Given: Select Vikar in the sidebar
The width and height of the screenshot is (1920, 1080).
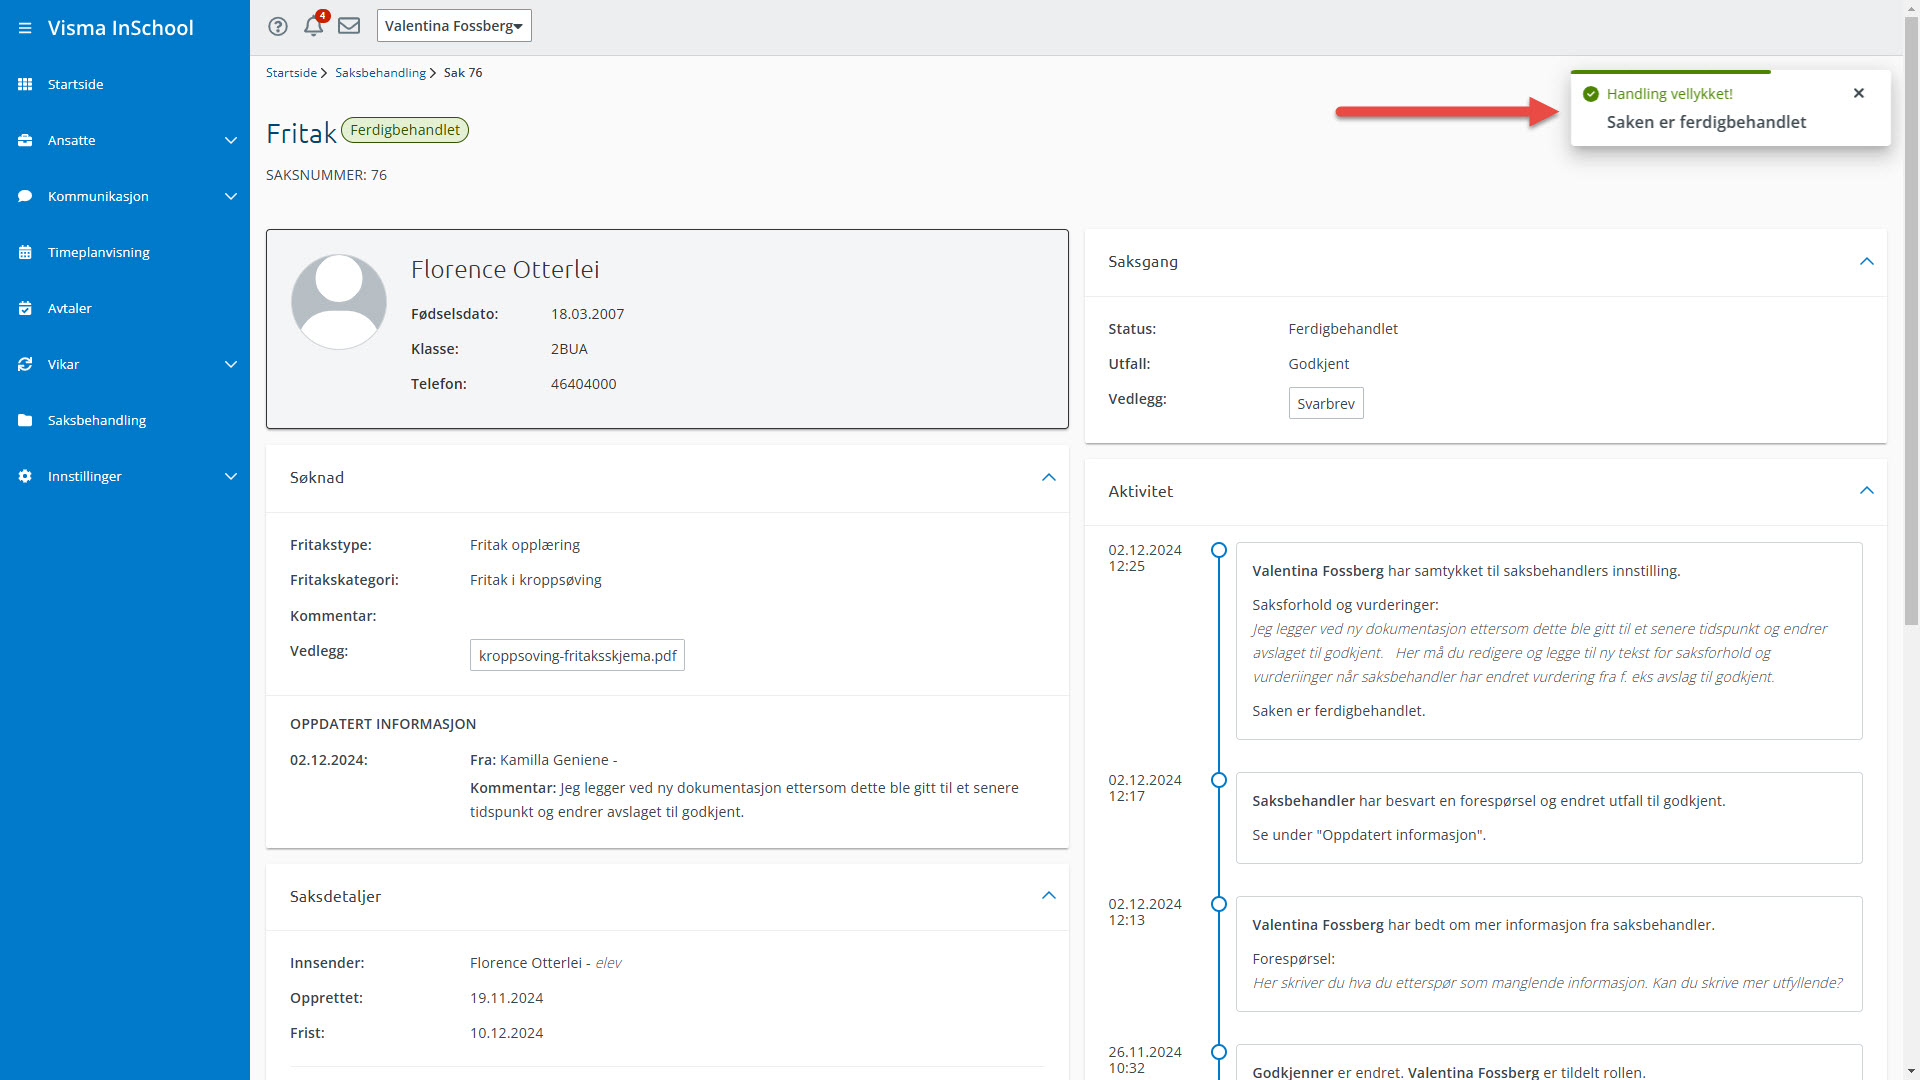Looking at the screenshot, I should (63, 364).
